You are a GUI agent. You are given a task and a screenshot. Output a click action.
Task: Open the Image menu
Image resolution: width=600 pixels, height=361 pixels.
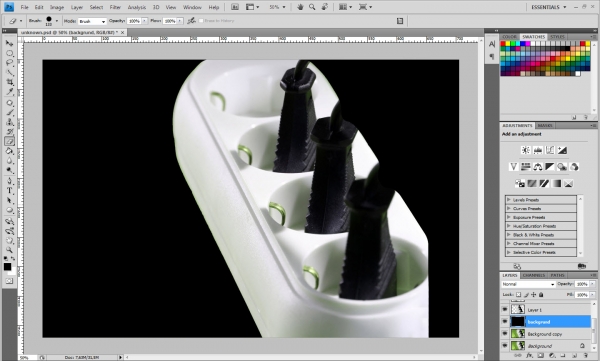(57, 7)
